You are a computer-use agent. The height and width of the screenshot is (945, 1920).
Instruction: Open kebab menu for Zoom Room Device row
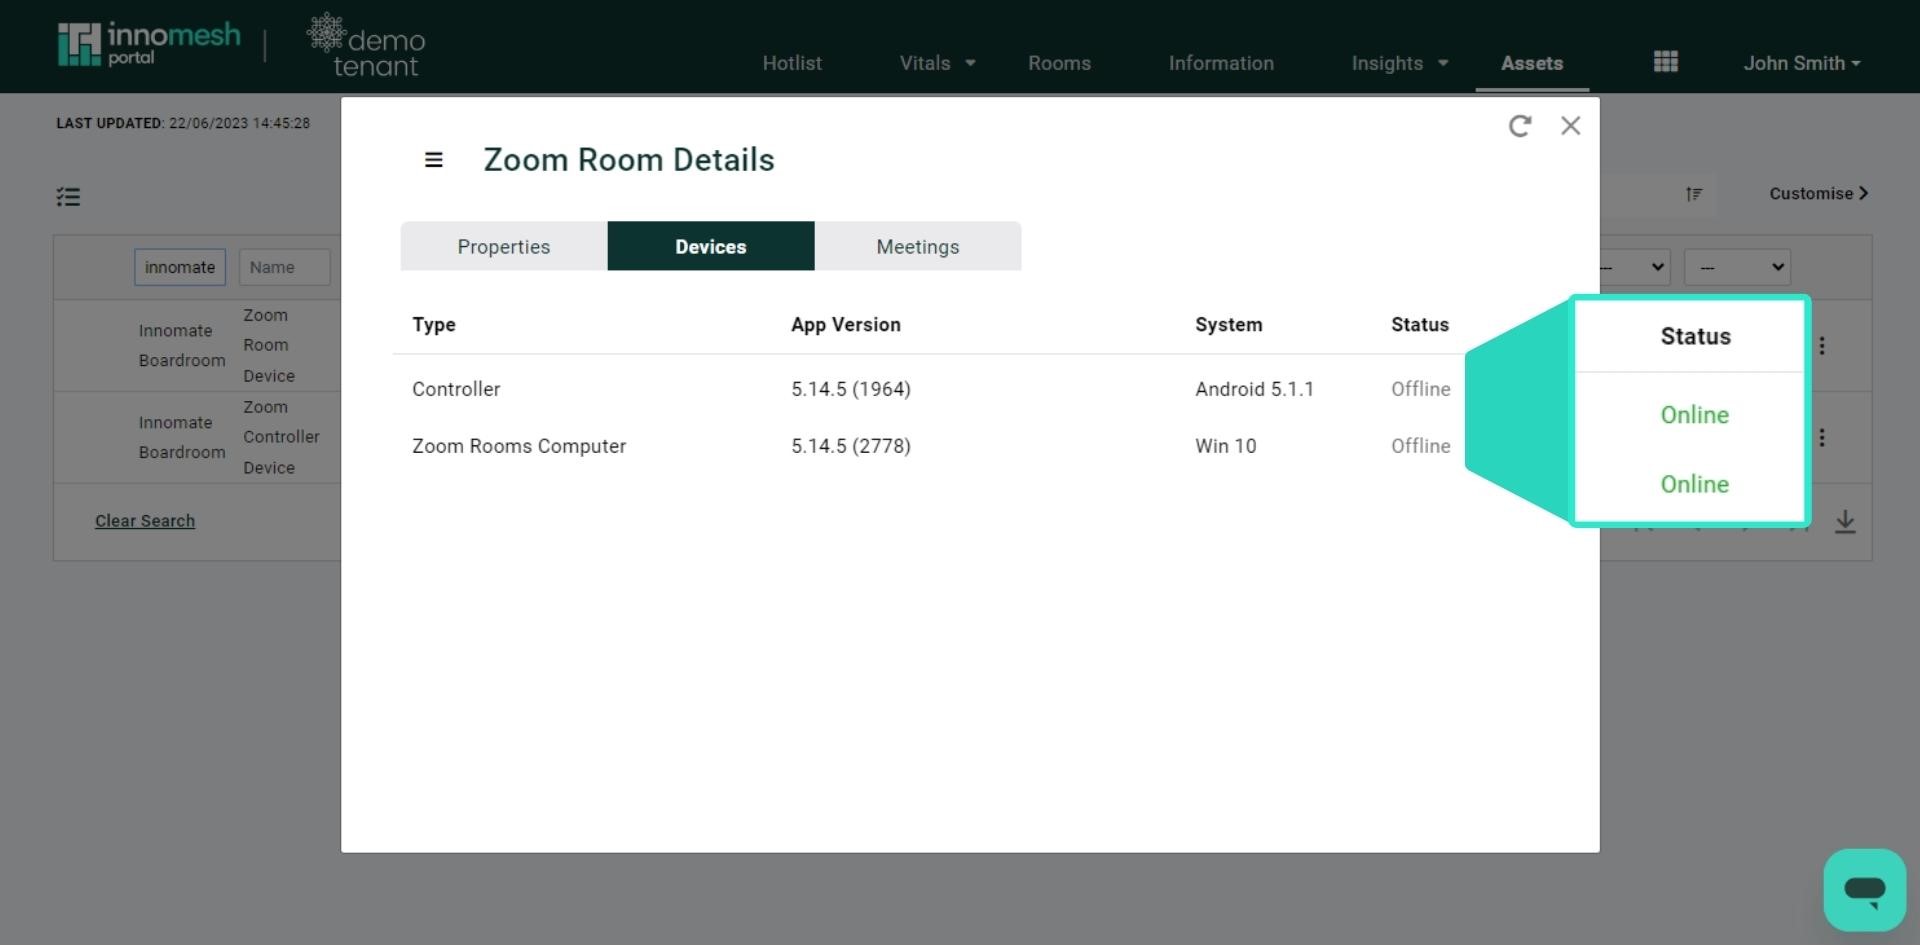click(1822, 346)
